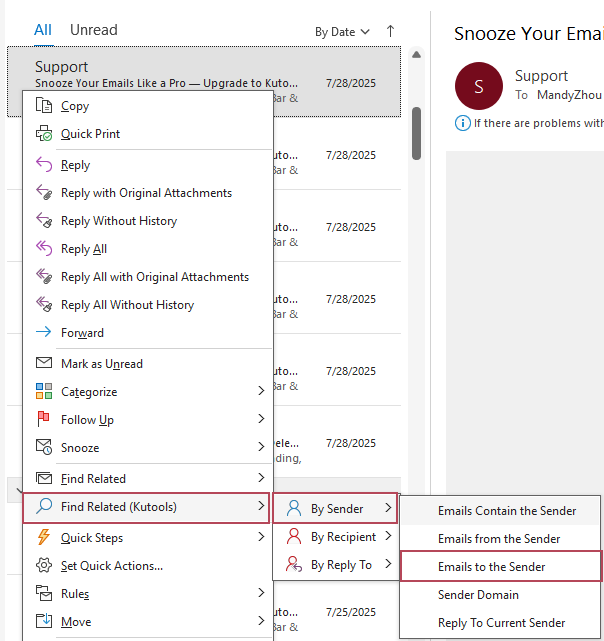The width and height of the screenshot is (604, 641).
Task: Select Reply All menu entry
Action: pyautogui.click(x=148, y=249)
